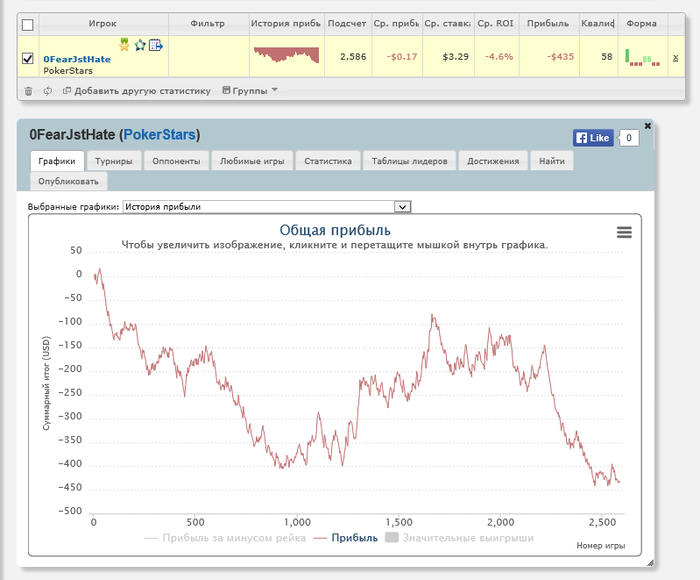
Task: Click the 2,586 count value
Action: click(353, 57)
